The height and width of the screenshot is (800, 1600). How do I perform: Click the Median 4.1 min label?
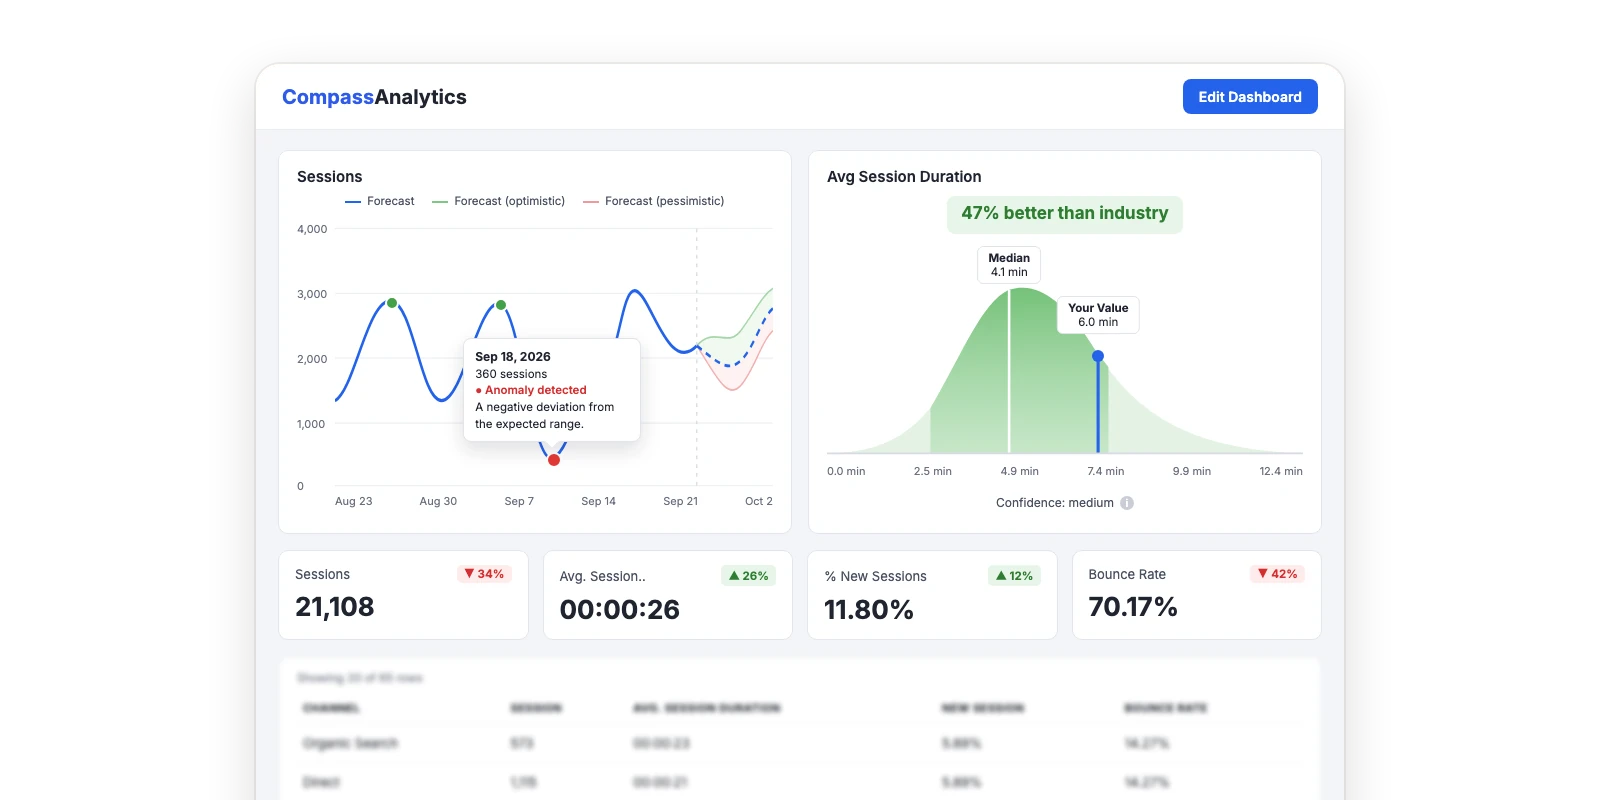tap(1009, 265)
